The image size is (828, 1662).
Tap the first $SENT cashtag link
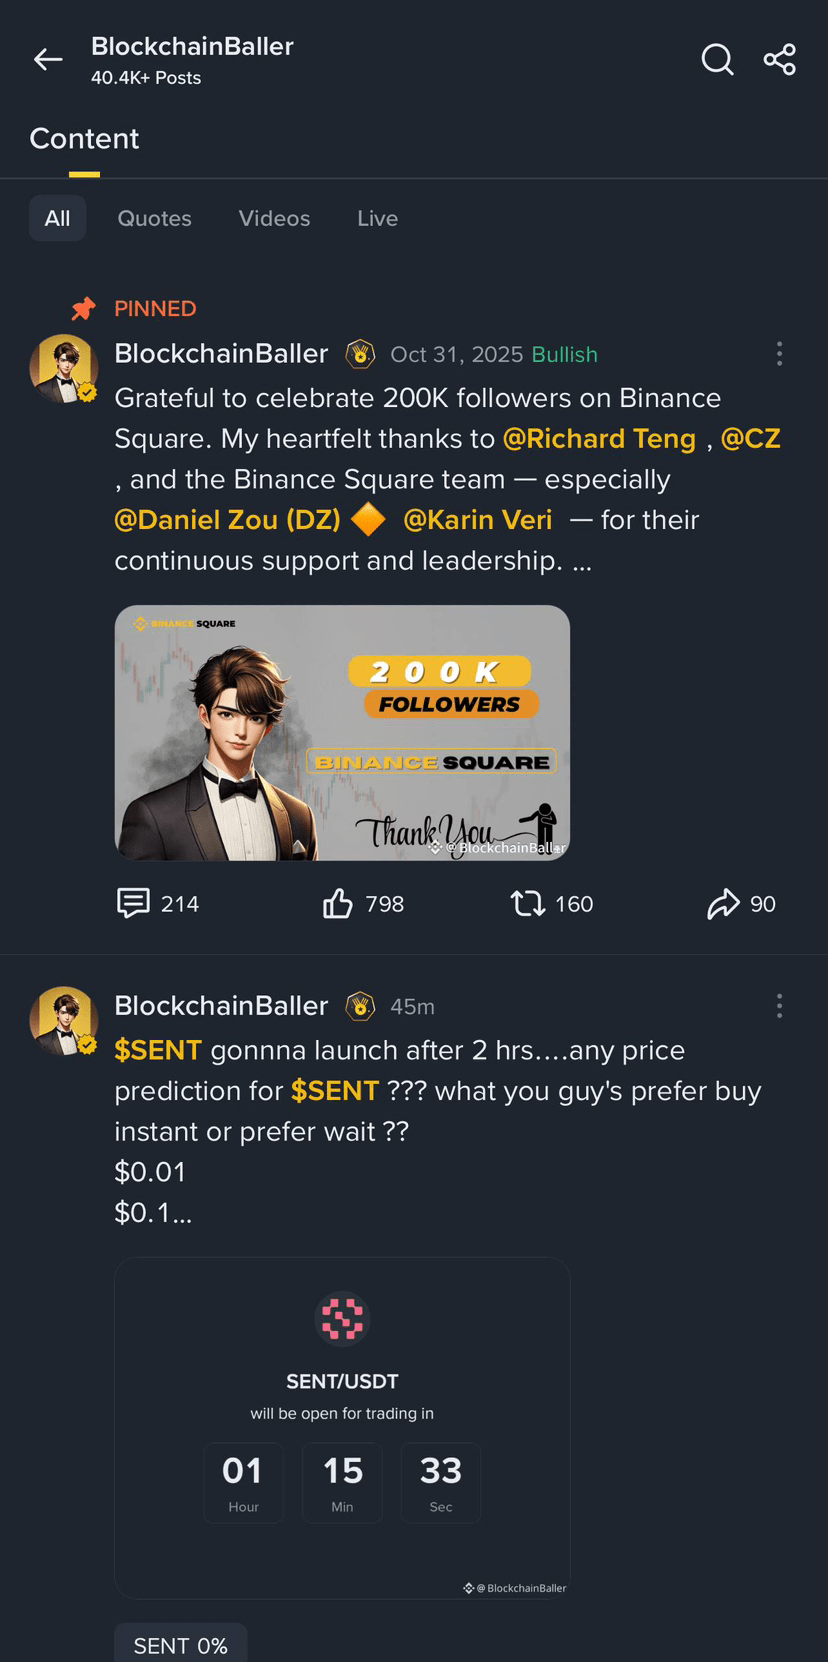[x=158, y=1050]
